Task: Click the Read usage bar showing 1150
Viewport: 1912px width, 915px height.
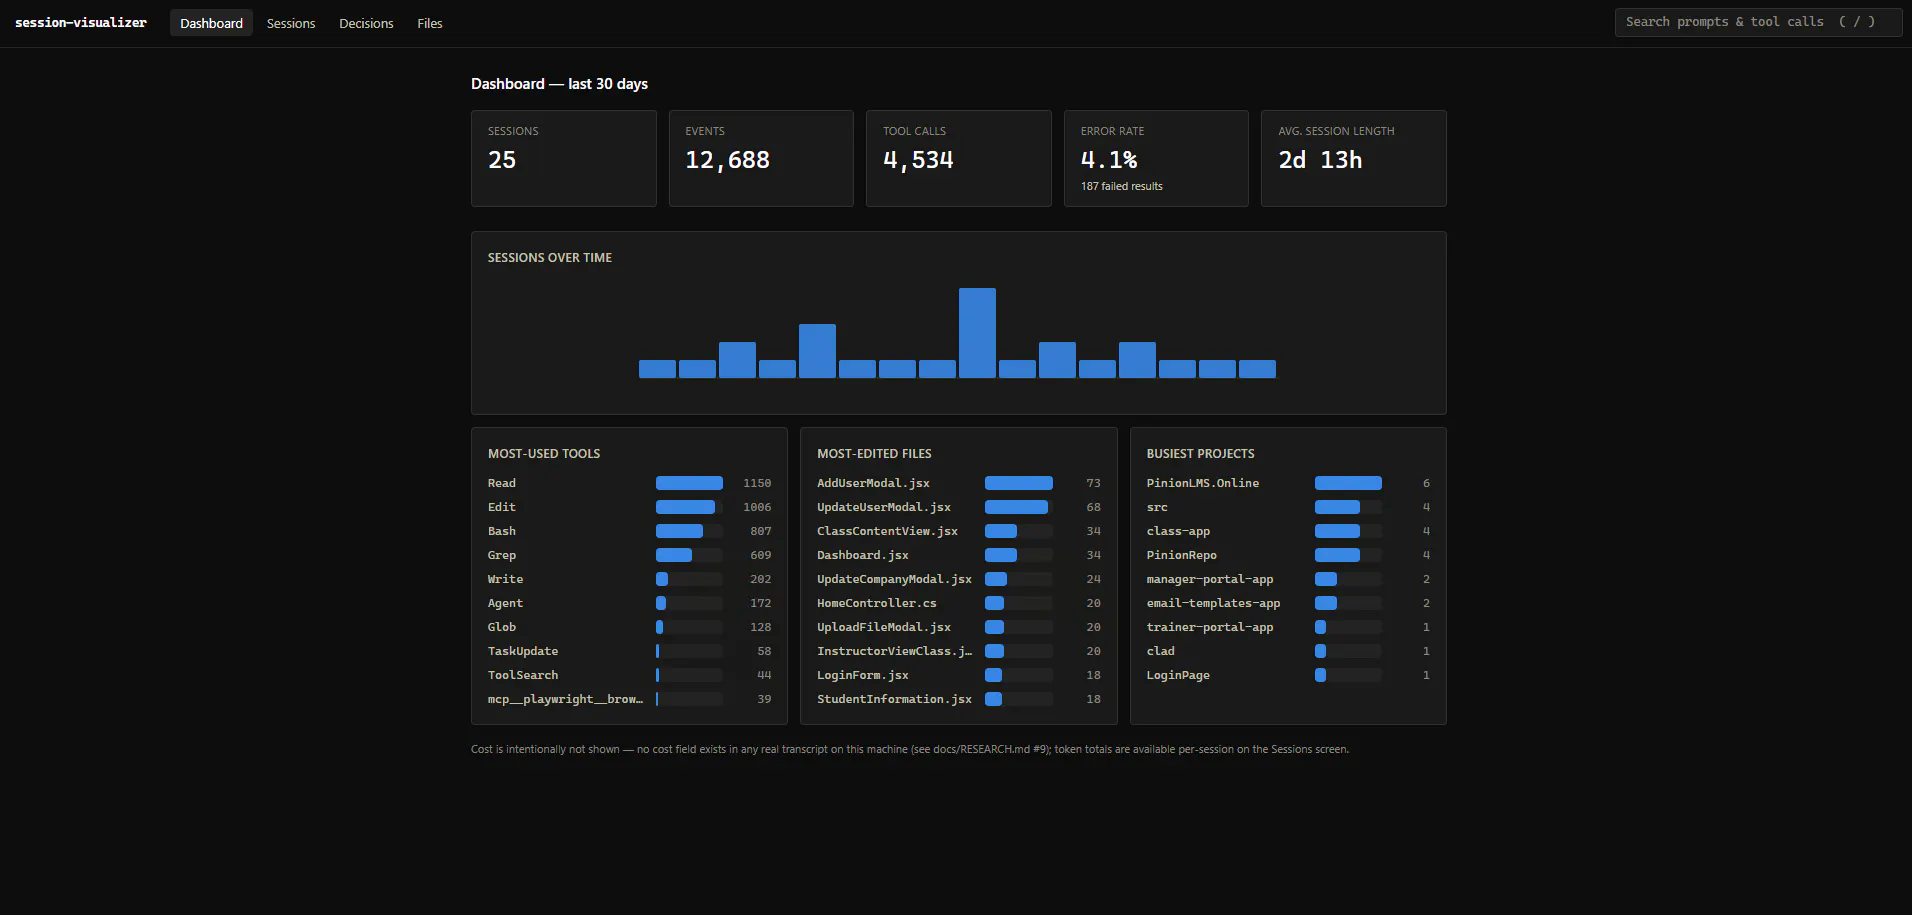Action: tap(689, 483)
